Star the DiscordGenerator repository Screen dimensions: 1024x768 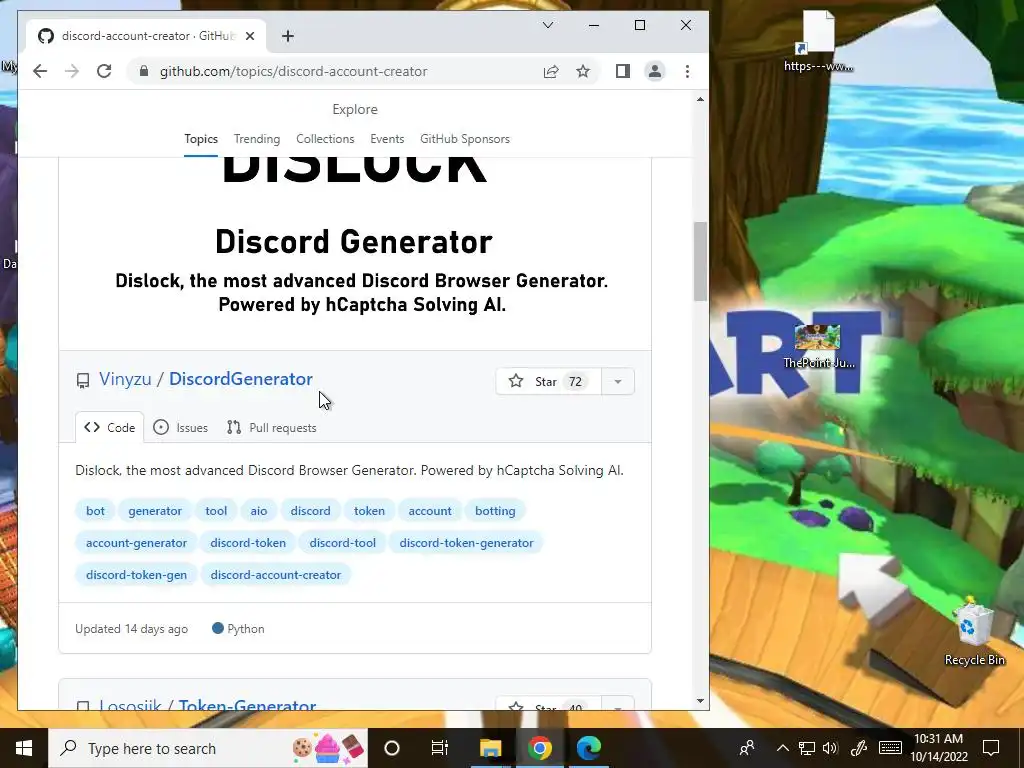coord(549,381)
